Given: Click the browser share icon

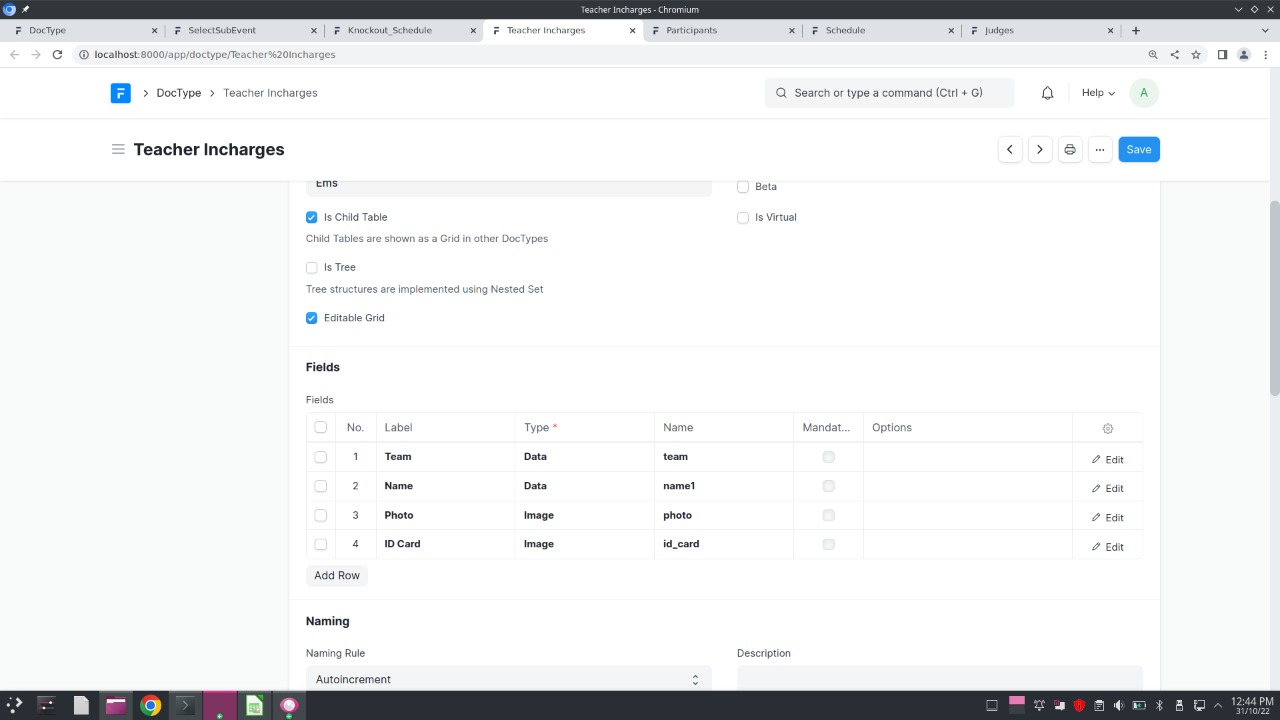Looking at the screenshot, I should click(1174, 55).
